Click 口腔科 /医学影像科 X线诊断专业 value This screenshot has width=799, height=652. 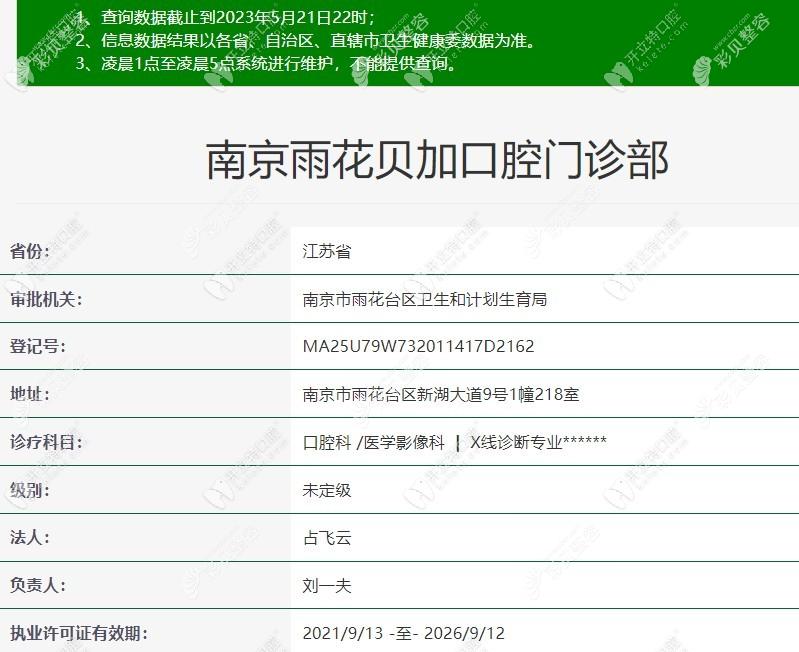coord(455,442)
